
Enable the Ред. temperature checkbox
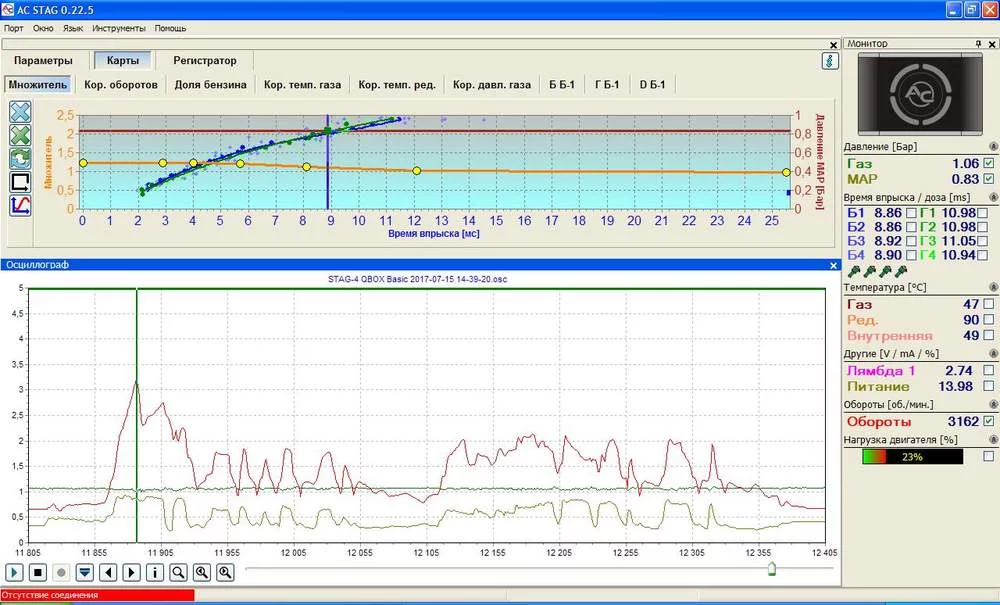point(989,320)
